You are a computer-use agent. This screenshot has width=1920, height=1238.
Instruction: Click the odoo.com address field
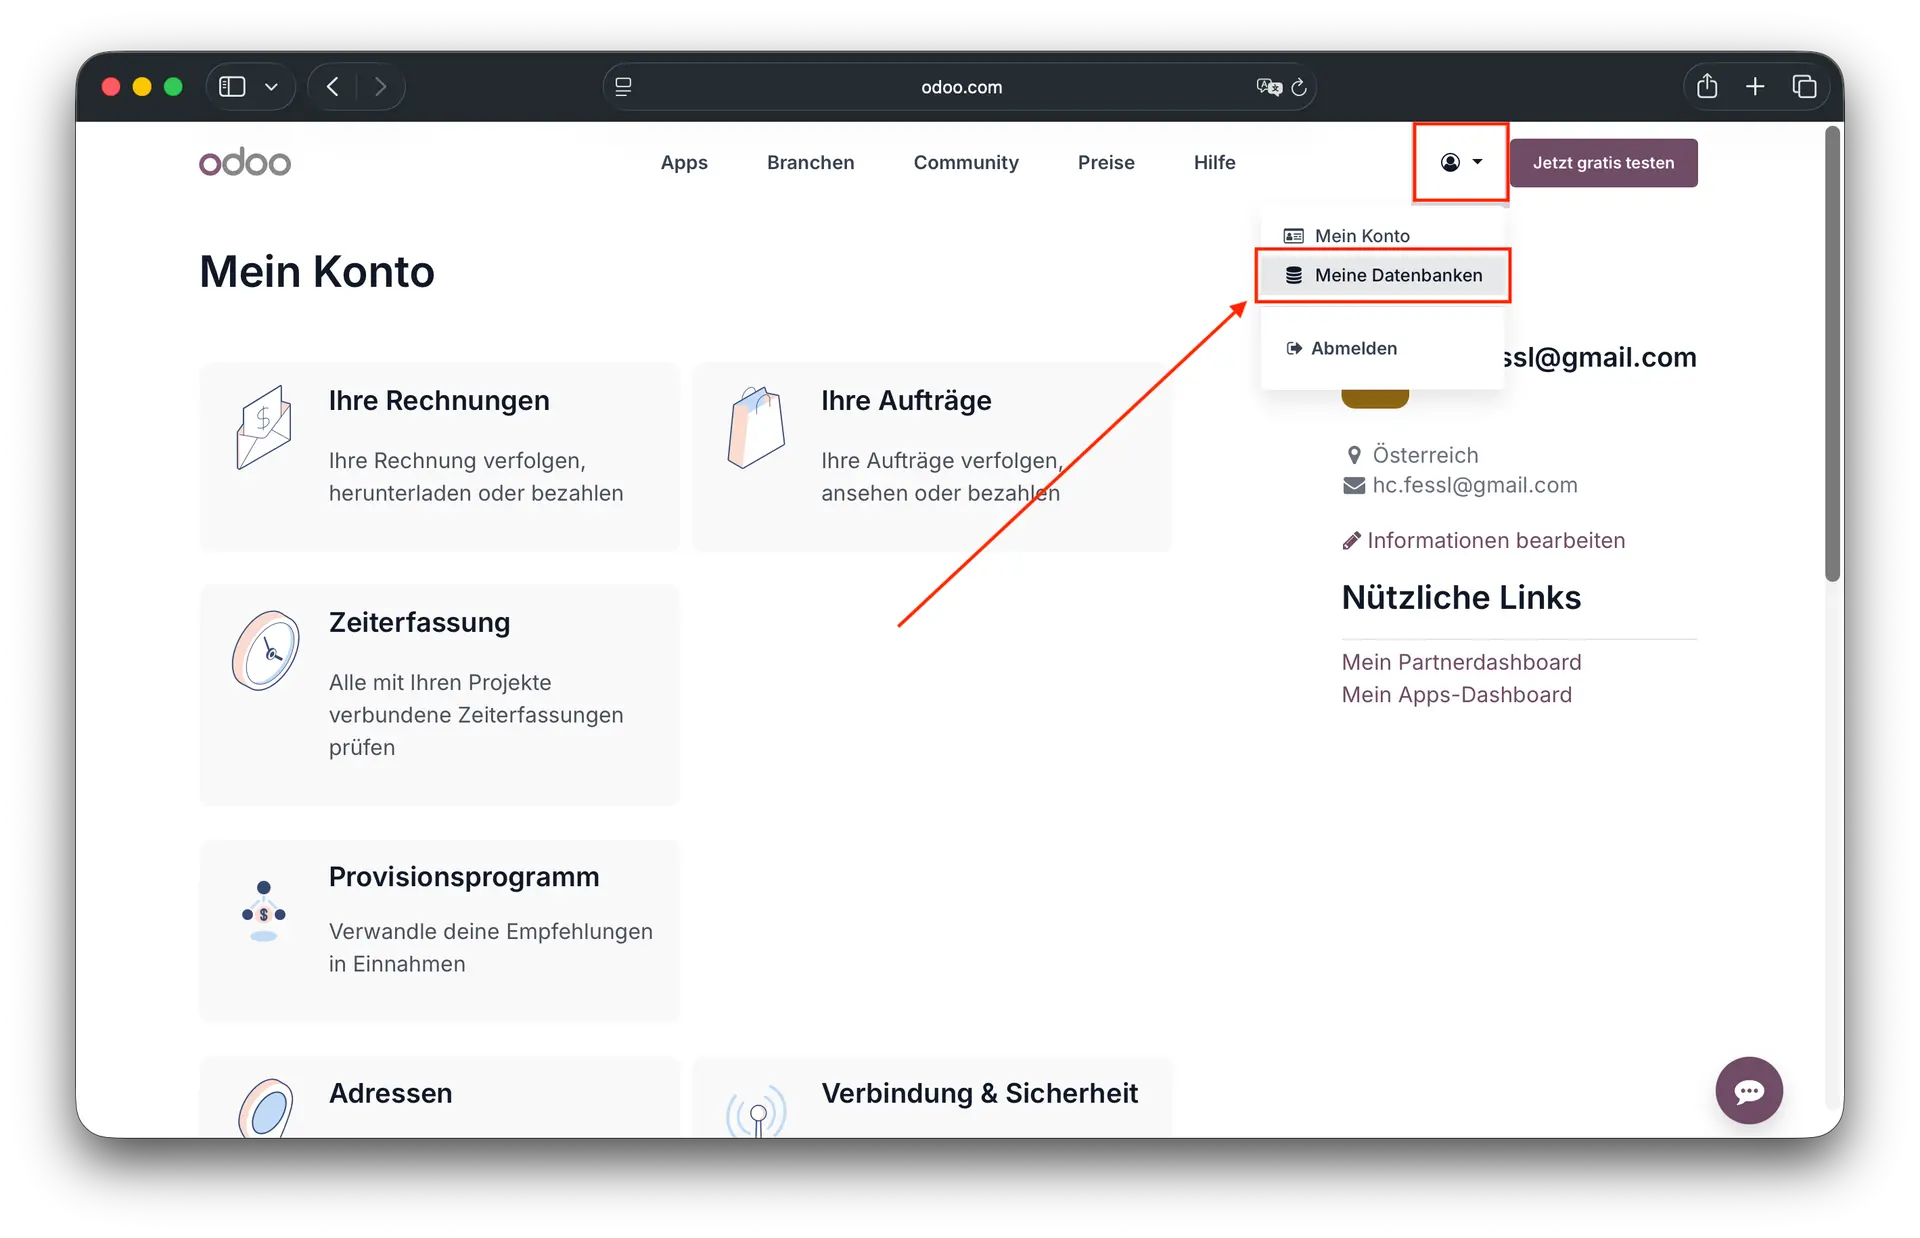click(960, 87)
